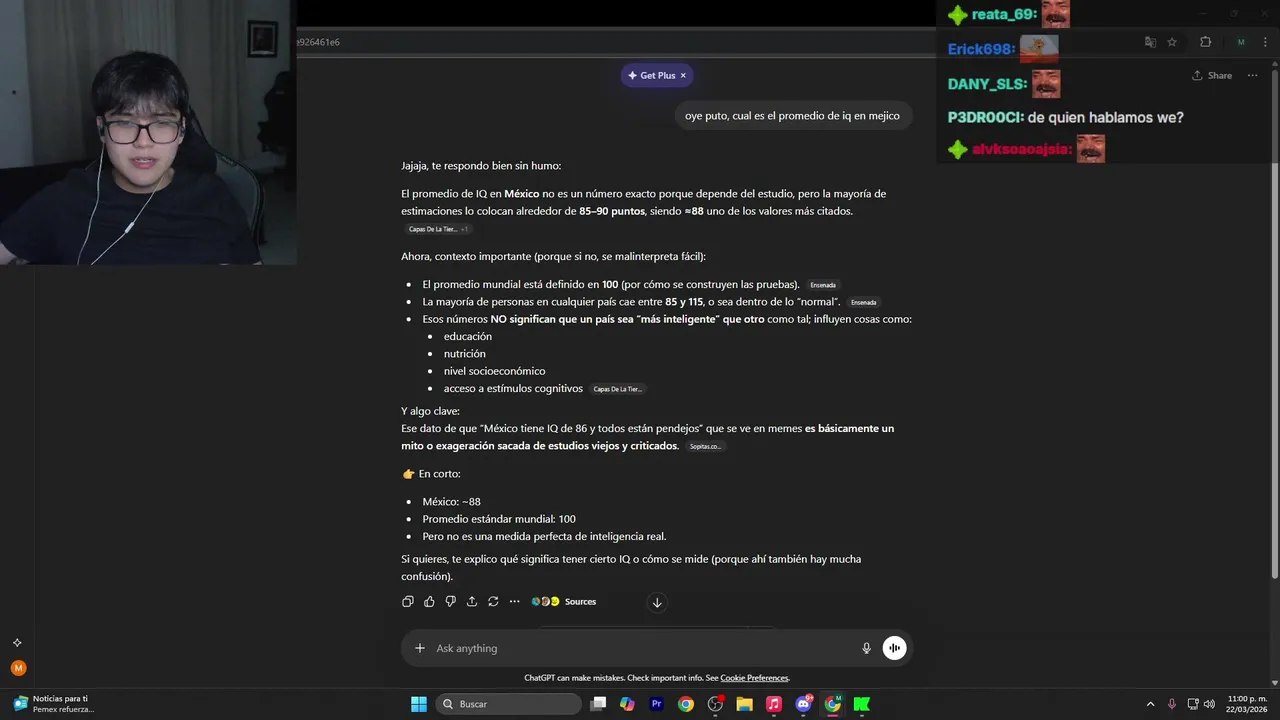The height and width of the screenshot is (720, 1280).
Task: Open Task View in the taskbar
Action: coord(598,704)
